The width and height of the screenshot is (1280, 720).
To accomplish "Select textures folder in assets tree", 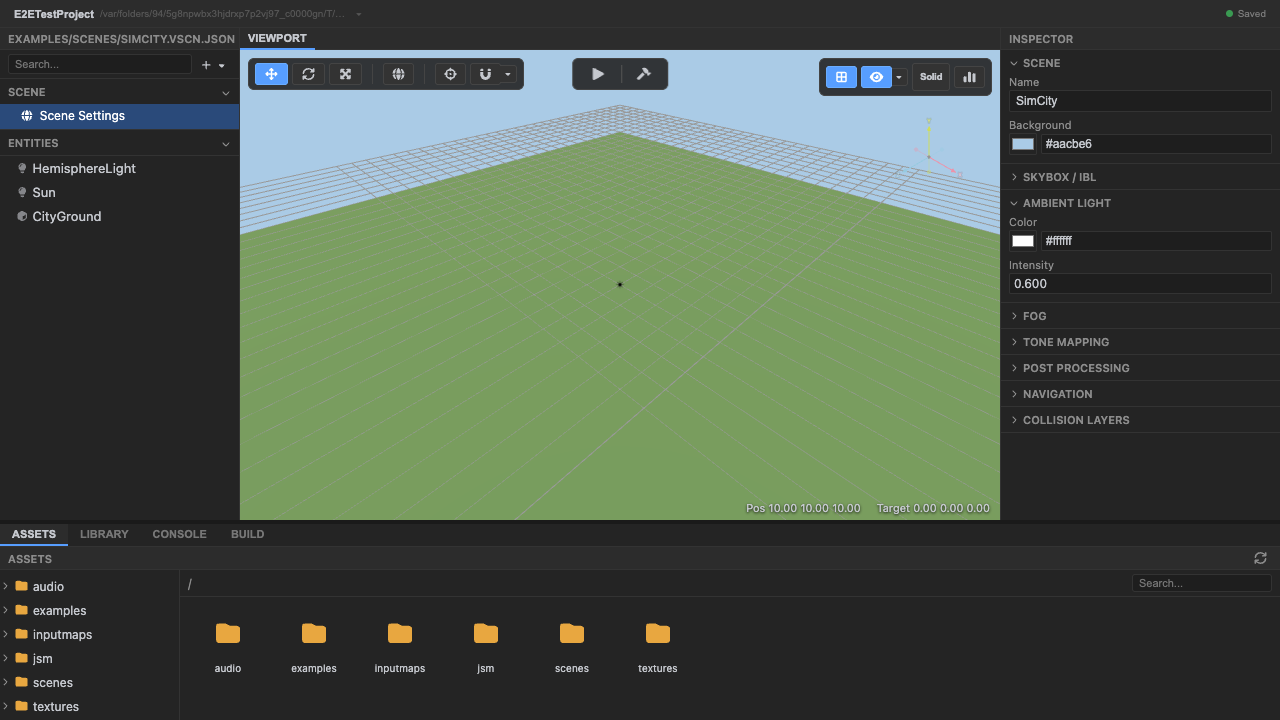I will pos(90,707).
